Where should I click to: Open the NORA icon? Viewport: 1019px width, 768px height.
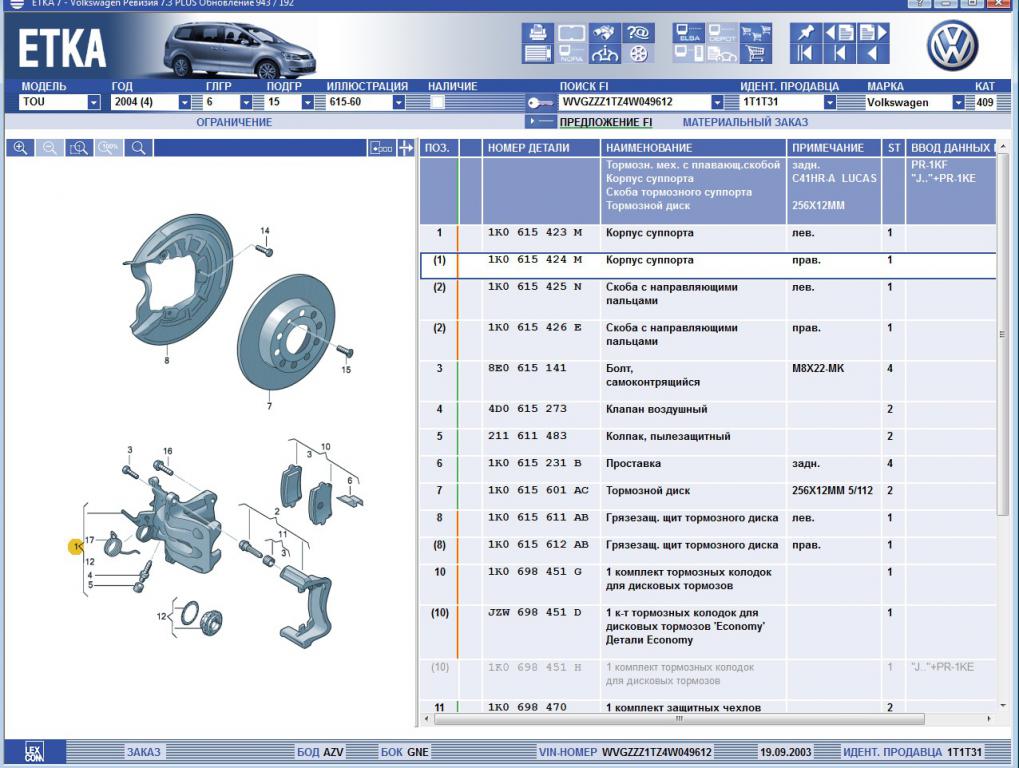pos(571,54)
